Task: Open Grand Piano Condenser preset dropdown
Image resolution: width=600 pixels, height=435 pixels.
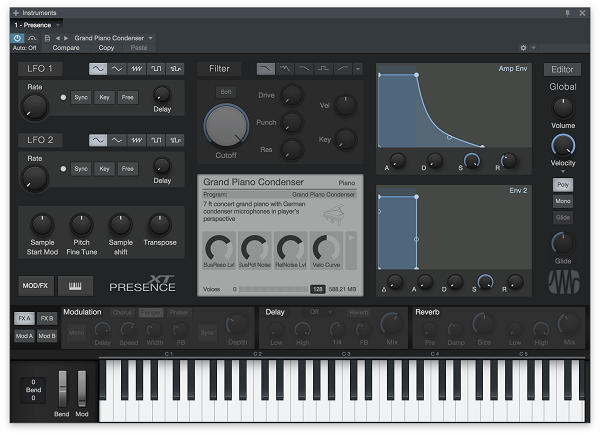Action: tap(113, 38)
